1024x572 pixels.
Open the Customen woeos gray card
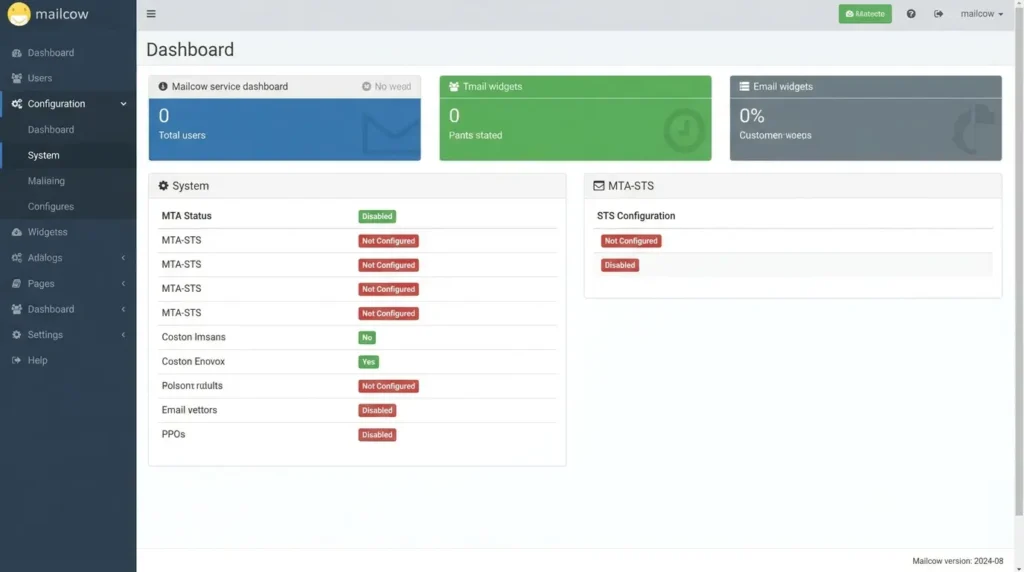coord(865,129)
